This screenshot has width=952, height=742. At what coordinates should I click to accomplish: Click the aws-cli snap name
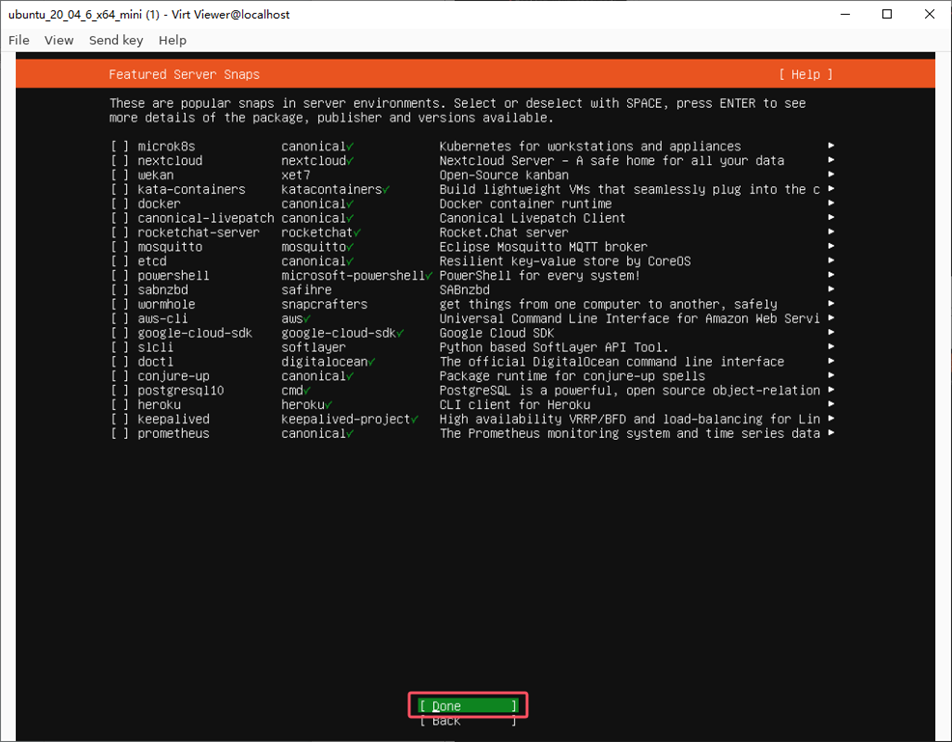click(163, 319)
